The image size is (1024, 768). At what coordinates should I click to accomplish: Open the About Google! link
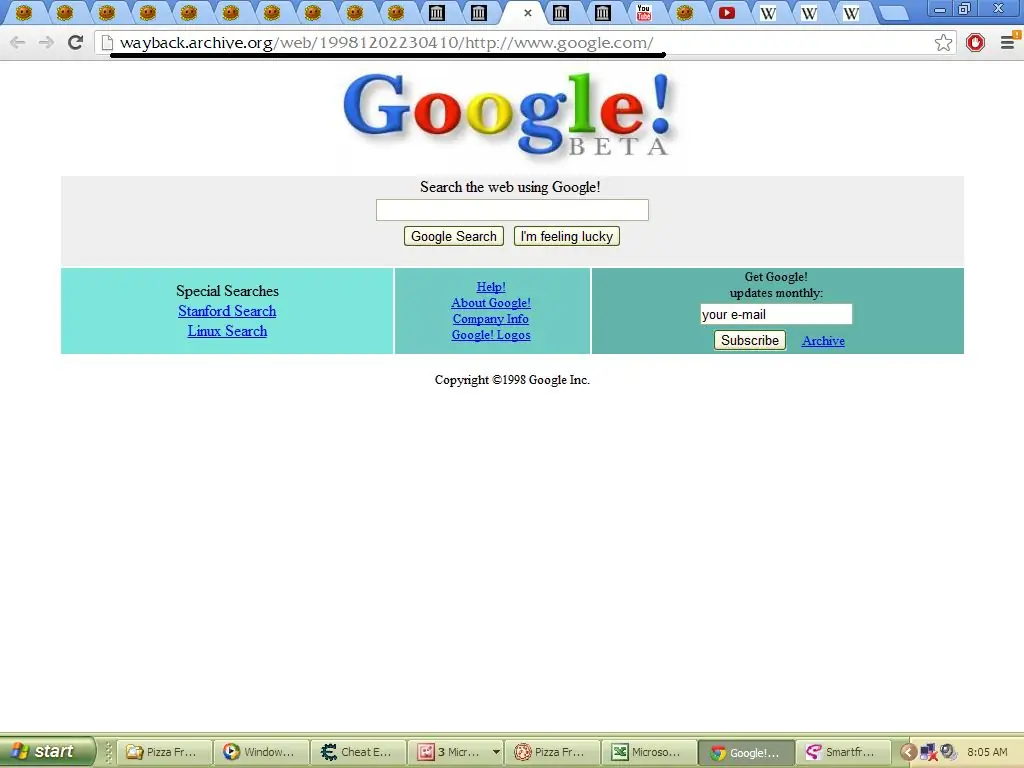[491, 303]
